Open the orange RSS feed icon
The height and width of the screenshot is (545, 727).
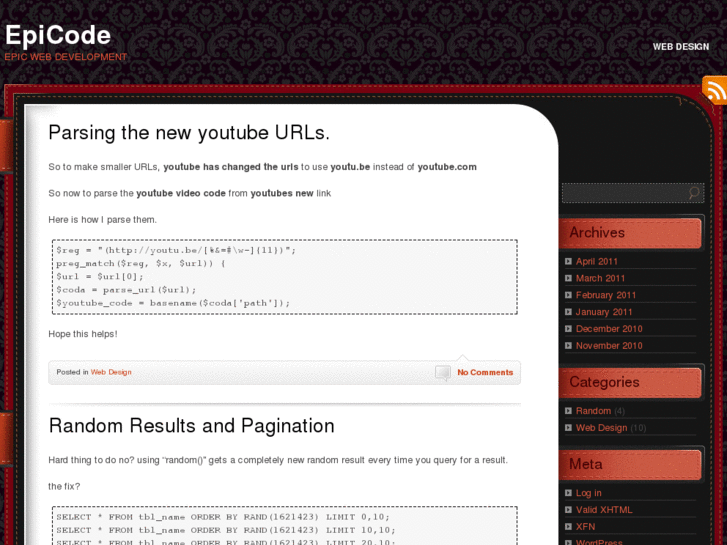tap(715, 90)
